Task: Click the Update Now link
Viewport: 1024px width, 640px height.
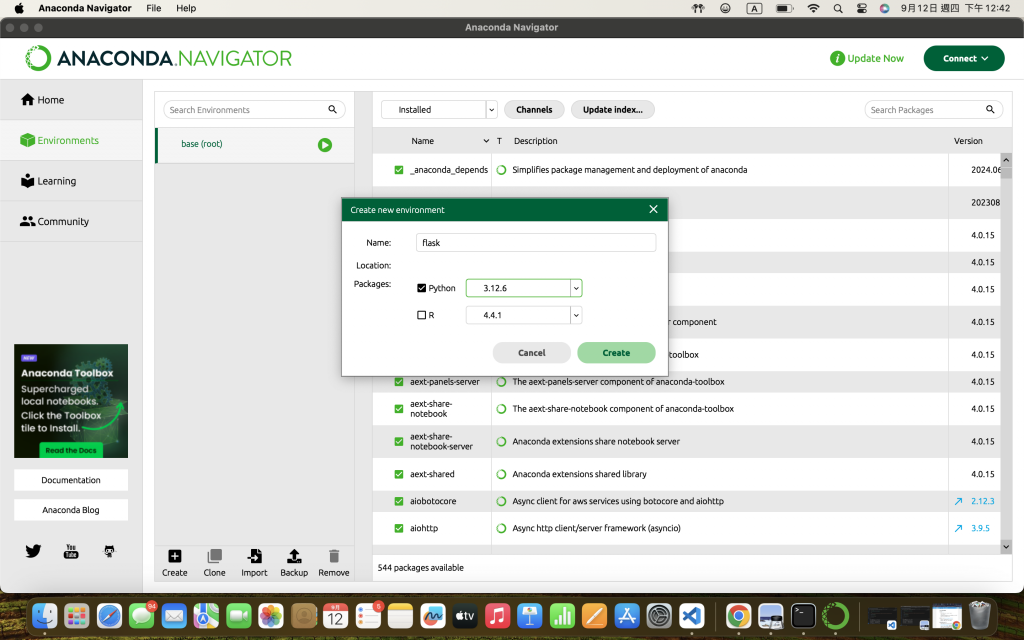Action: pyautogui.click(x=875, y=58)
